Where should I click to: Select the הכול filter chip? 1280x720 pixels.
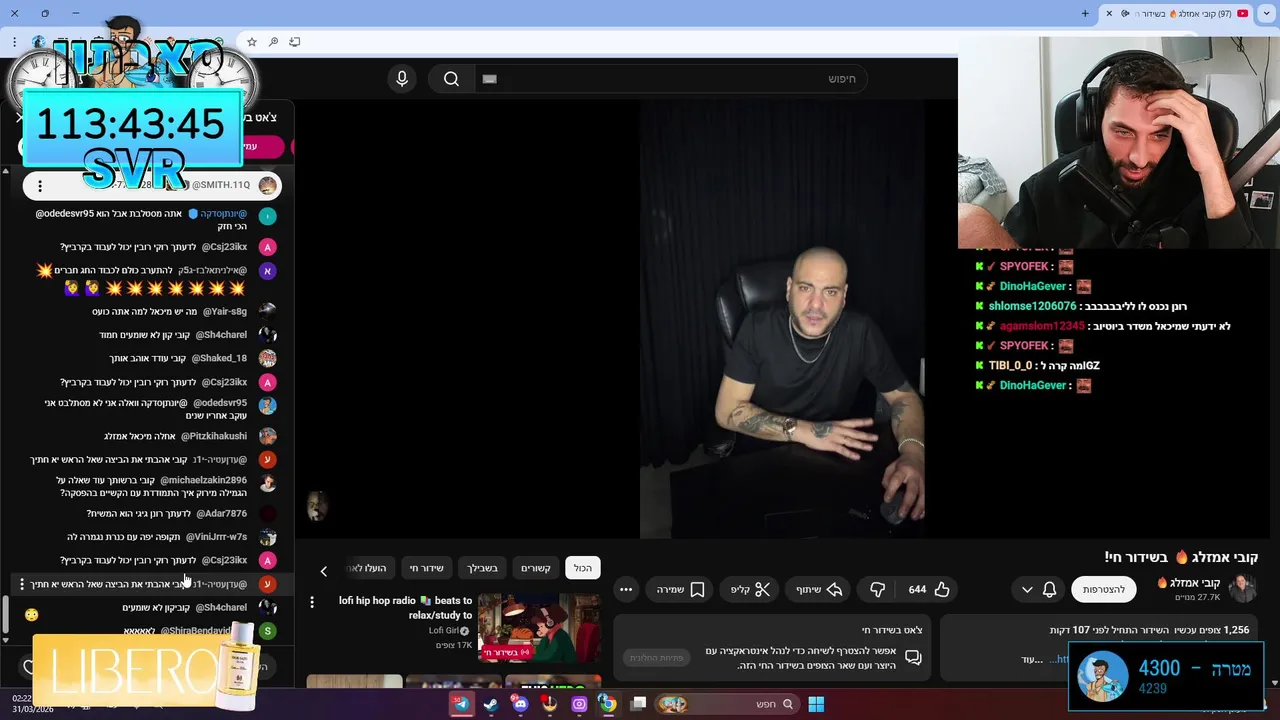(583, 568)
